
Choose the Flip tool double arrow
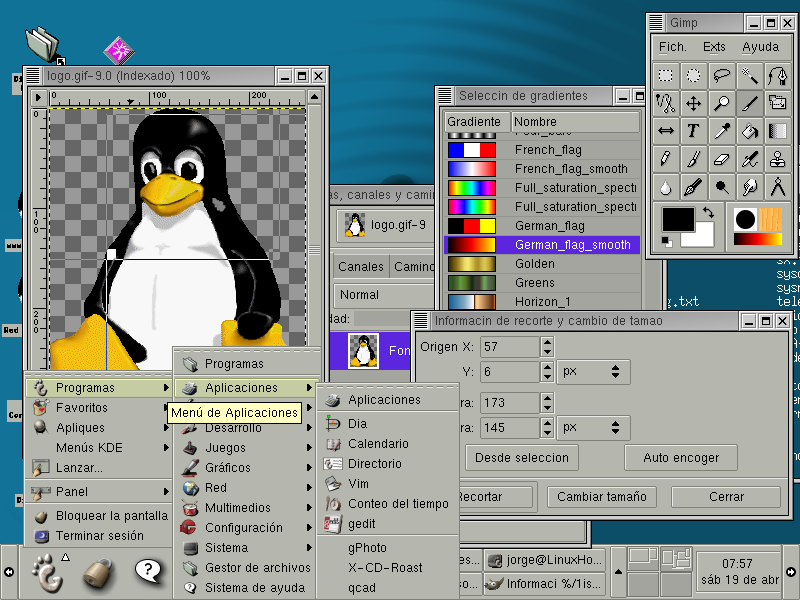(x=665, y=131)
